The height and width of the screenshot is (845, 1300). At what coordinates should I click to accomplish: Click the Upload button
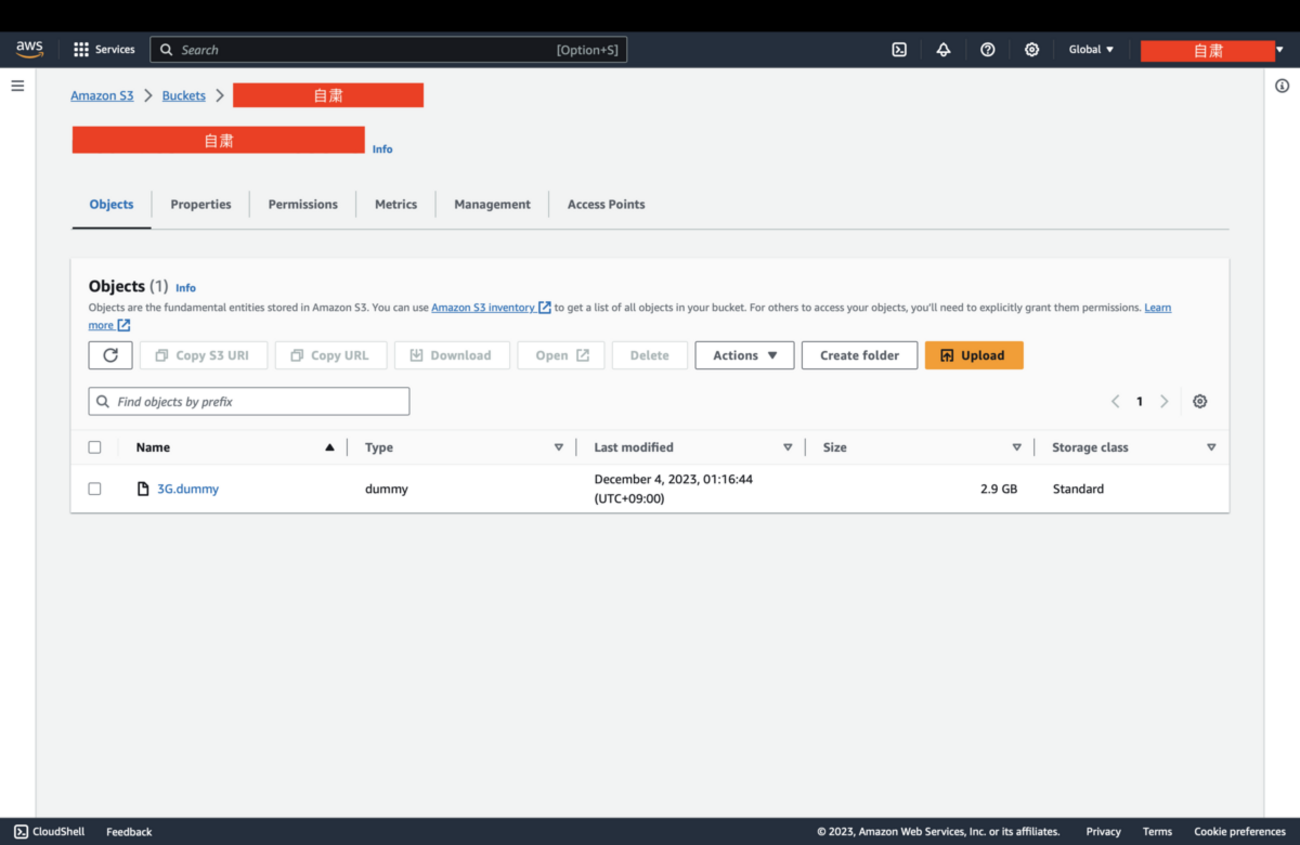coord(974,355)
